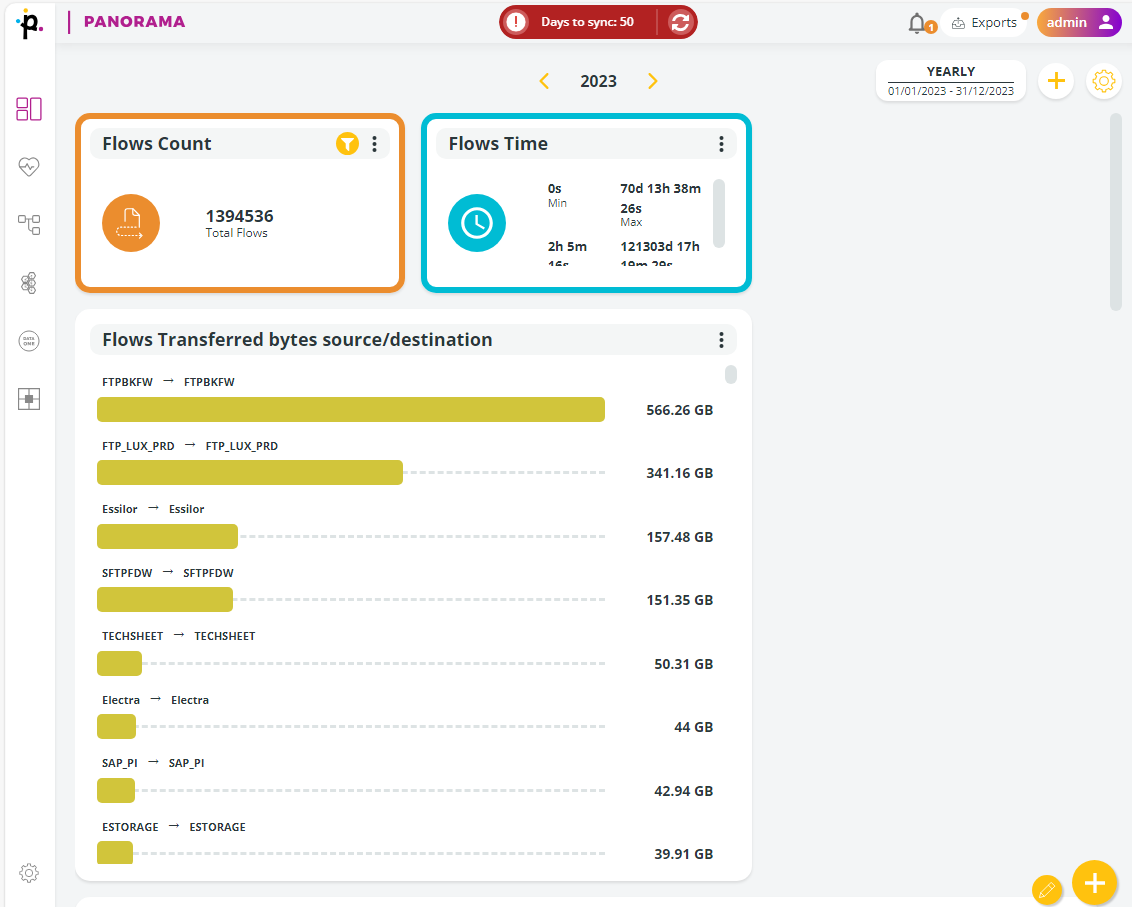Click the pencil edit dashboard icon
This screenshot has height=907, width=1132.
pos(1047,888)
